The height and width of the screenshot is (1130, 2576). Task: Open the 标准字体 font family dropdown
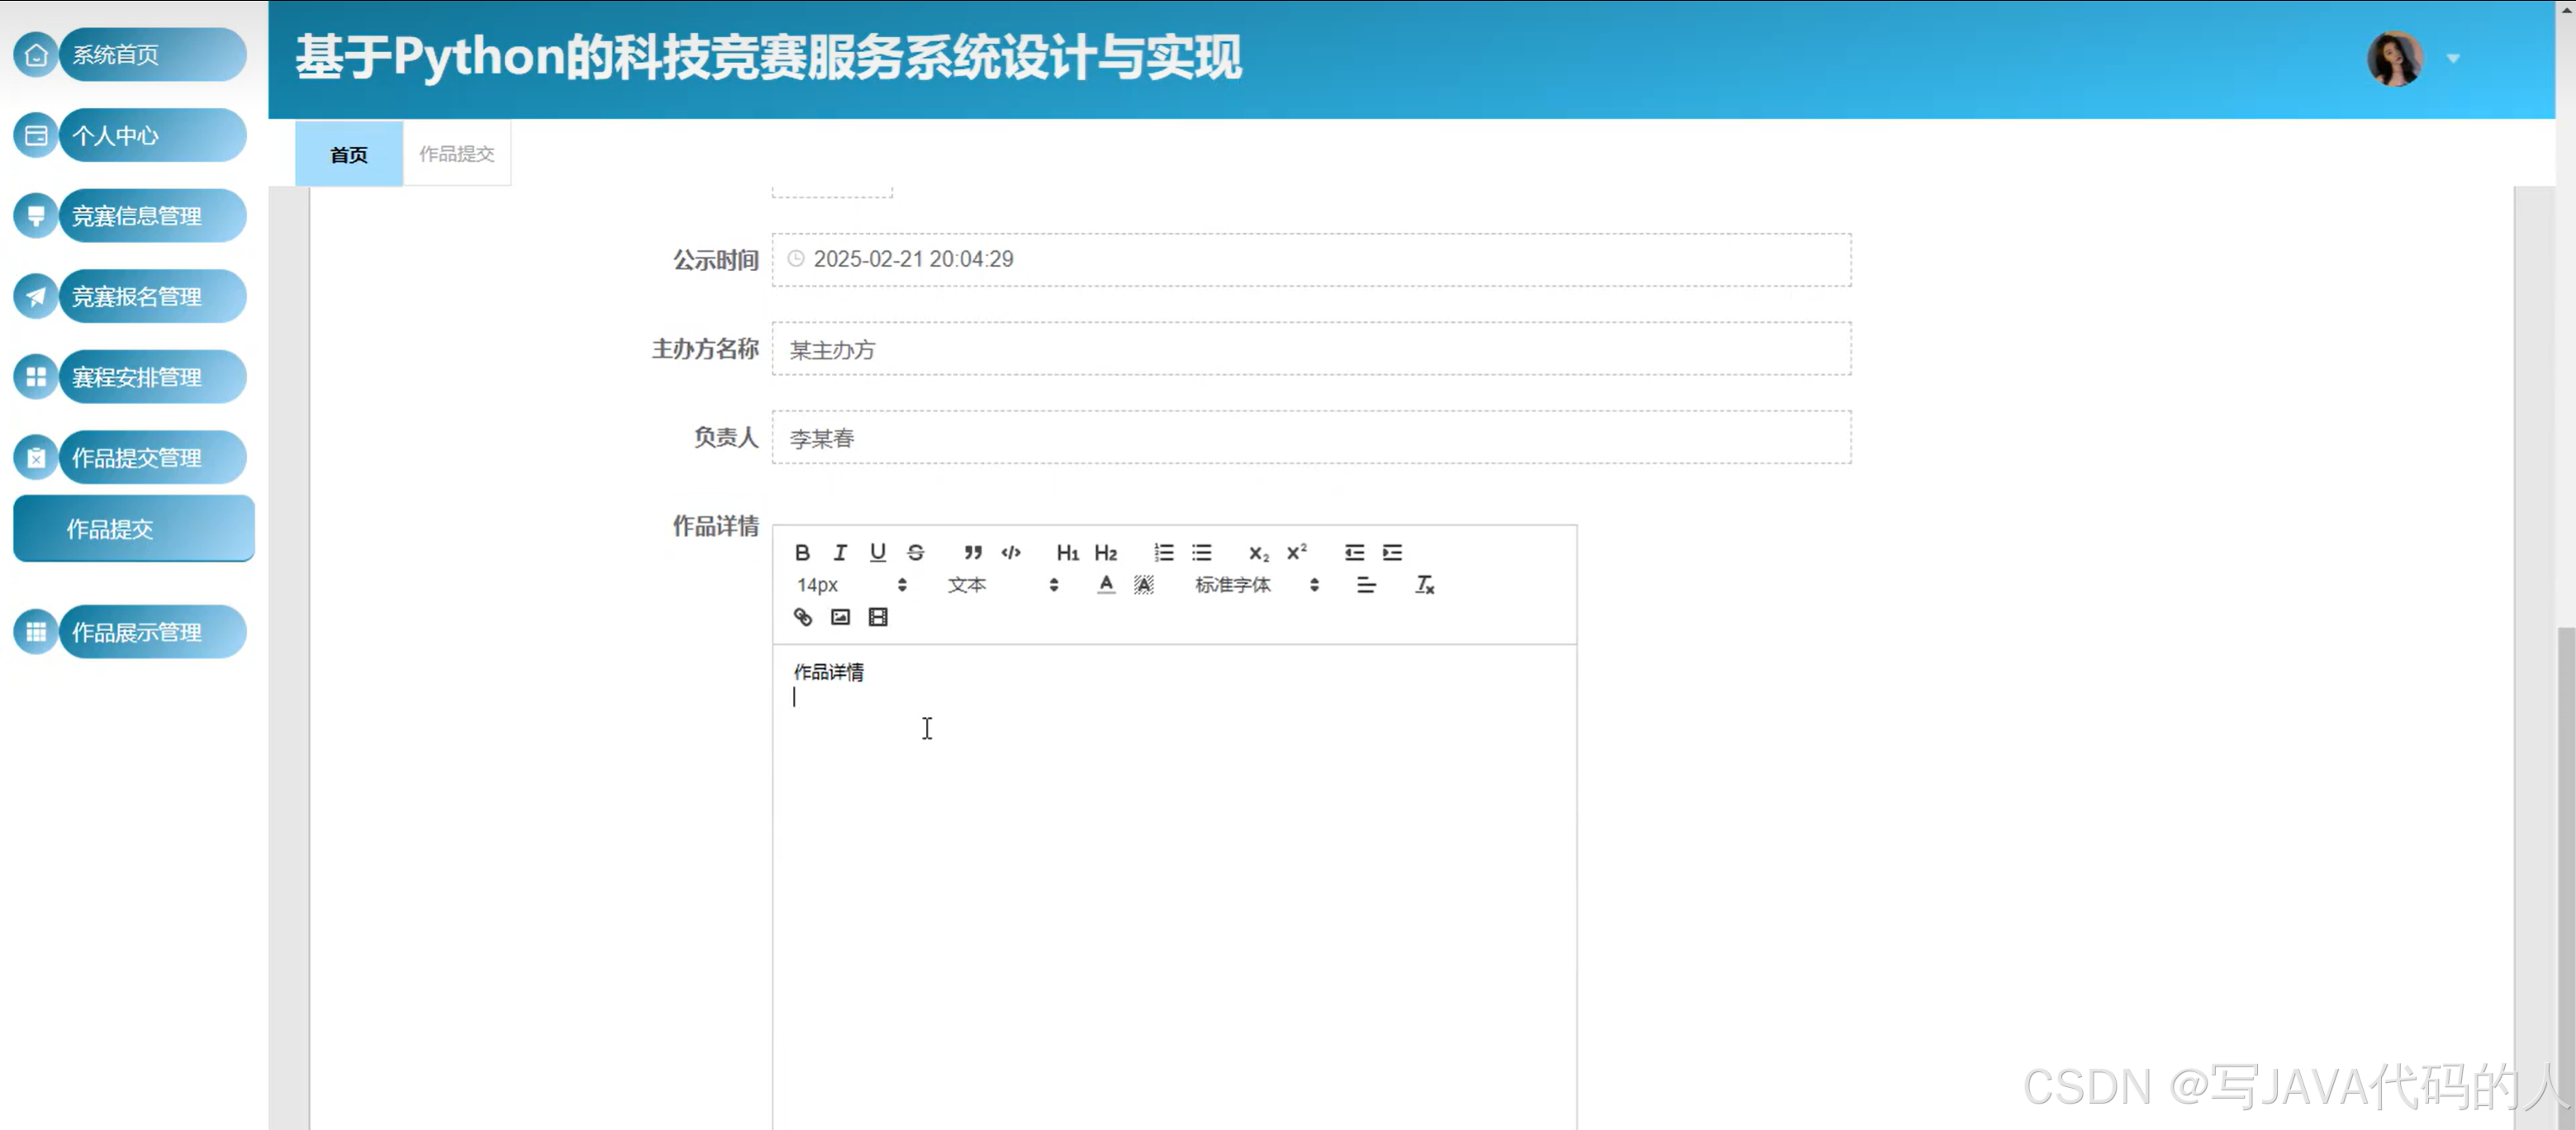1256,585
